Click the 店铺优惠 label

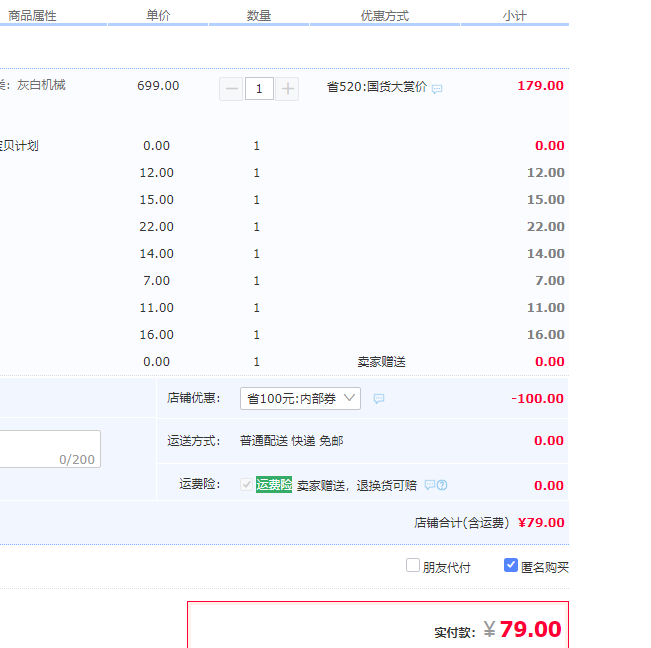point(193,398)
